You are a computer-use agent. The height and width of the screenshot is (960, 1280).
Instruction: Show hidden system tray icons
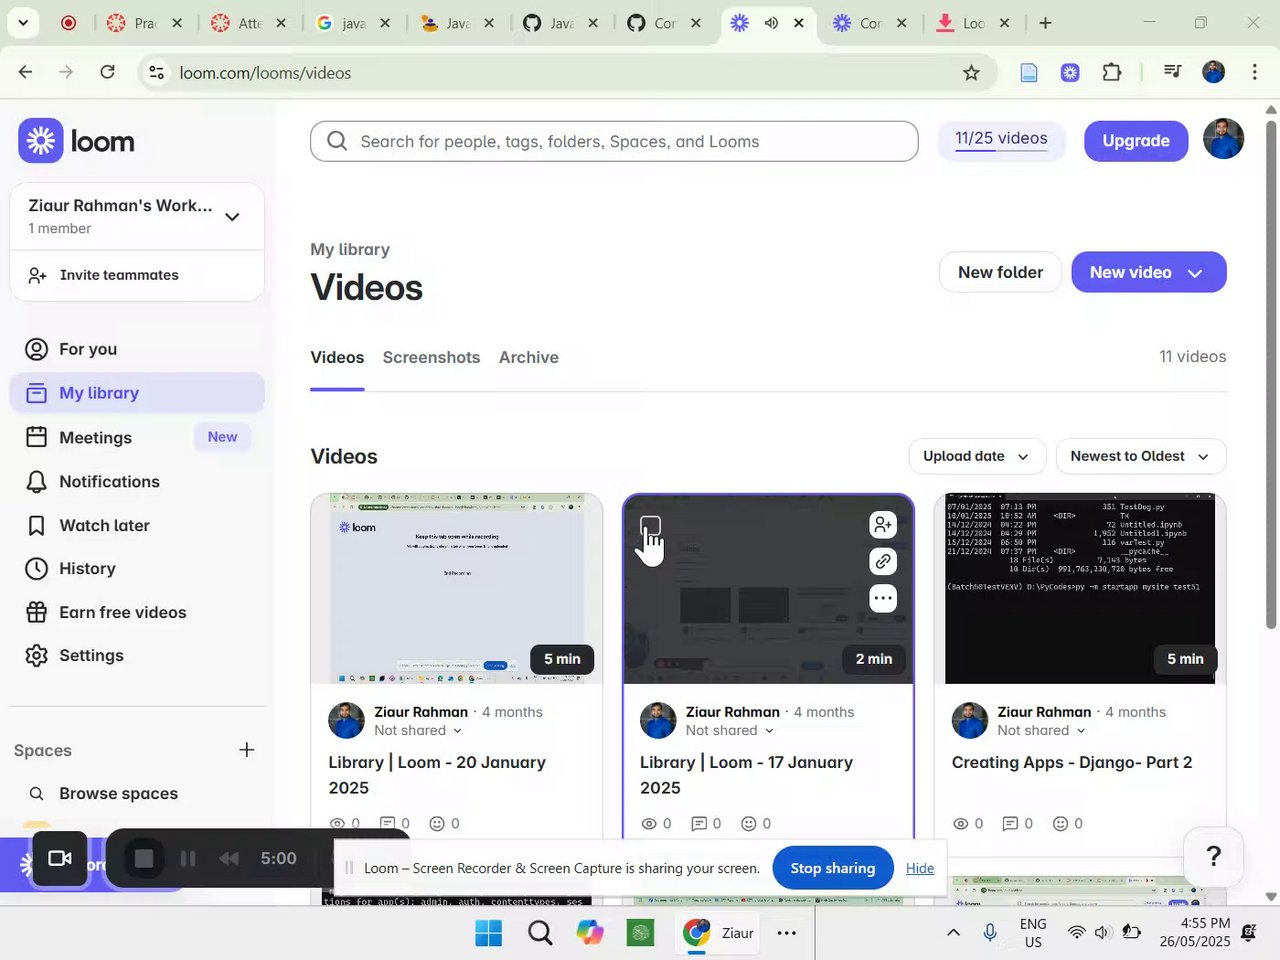pyautogui.click(x=953, y=933)
